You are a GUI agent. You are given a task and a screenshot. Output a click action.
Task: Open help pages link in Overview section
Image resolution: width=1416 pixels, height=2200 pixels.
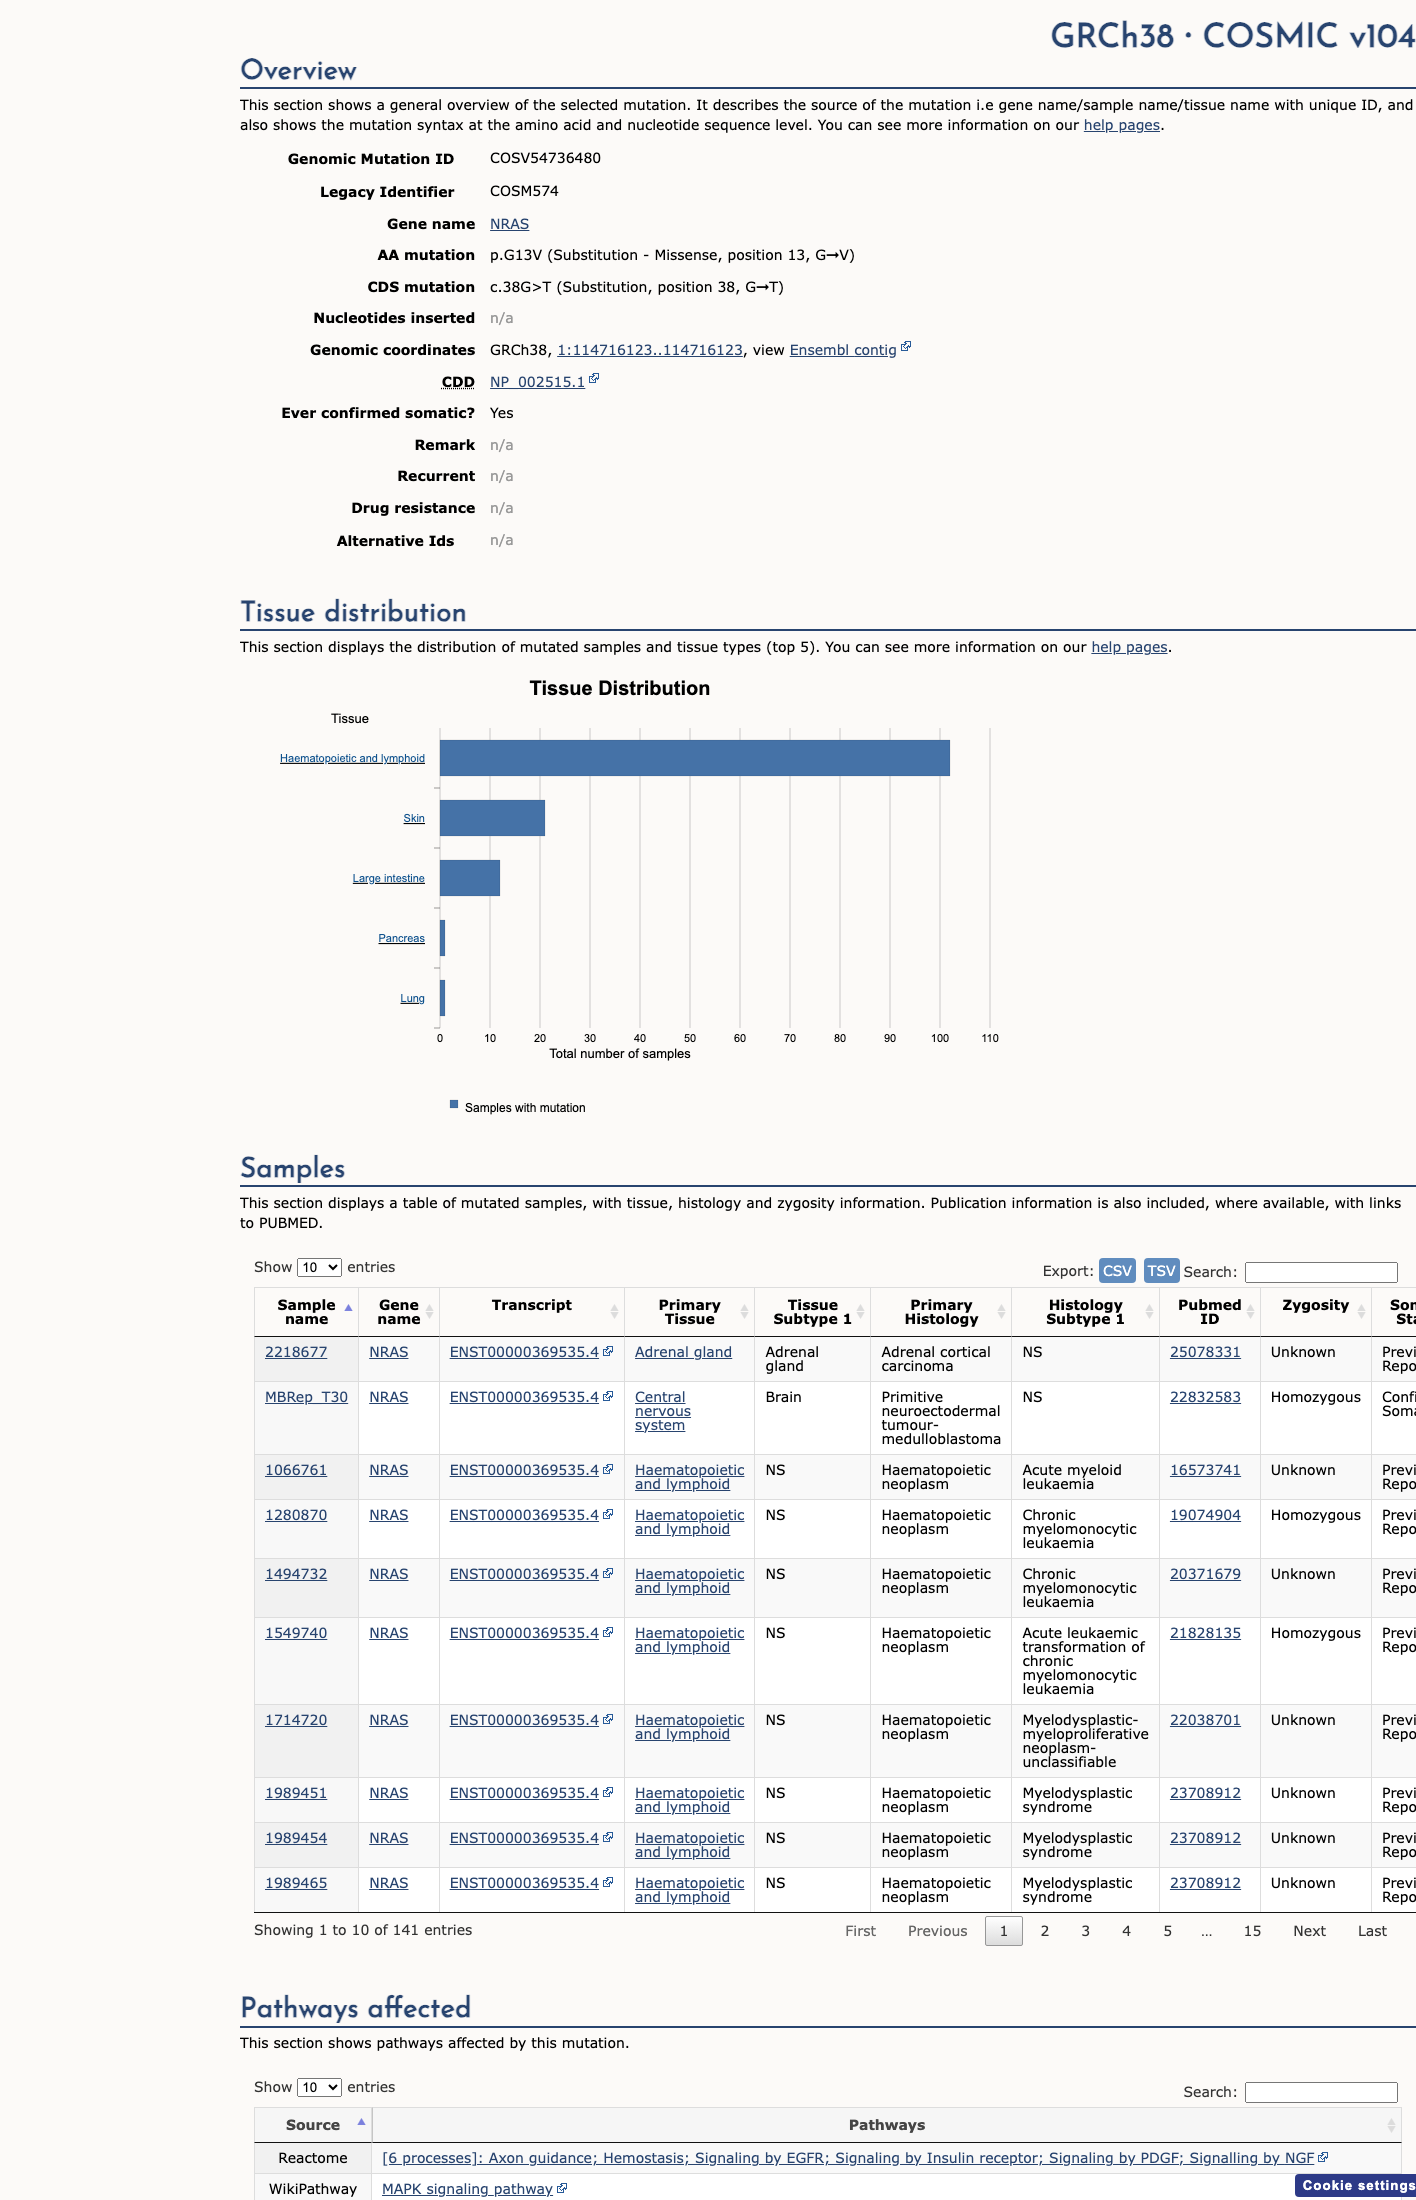pos(1122,125)
